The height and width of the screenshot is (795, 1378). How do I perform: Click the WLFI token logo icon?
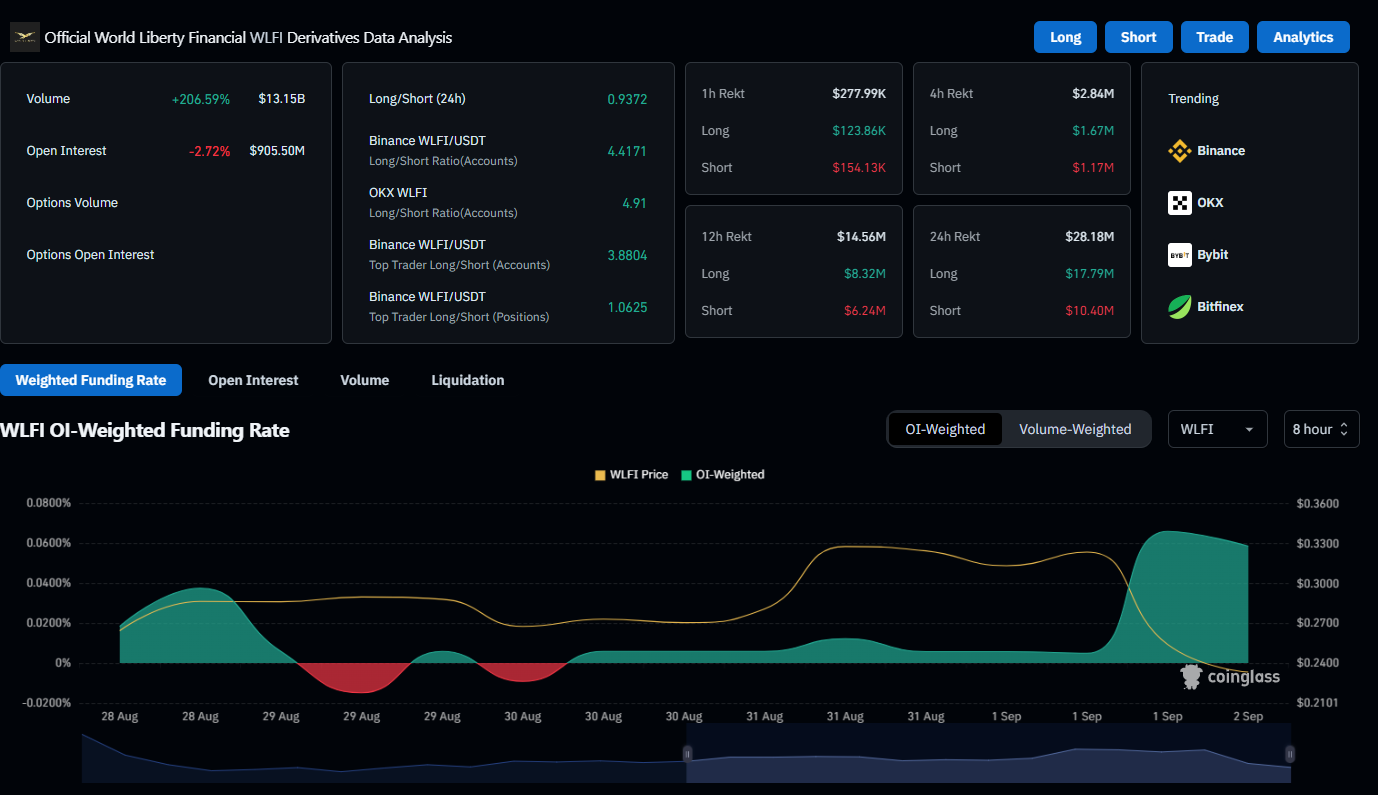pos(24,37)
